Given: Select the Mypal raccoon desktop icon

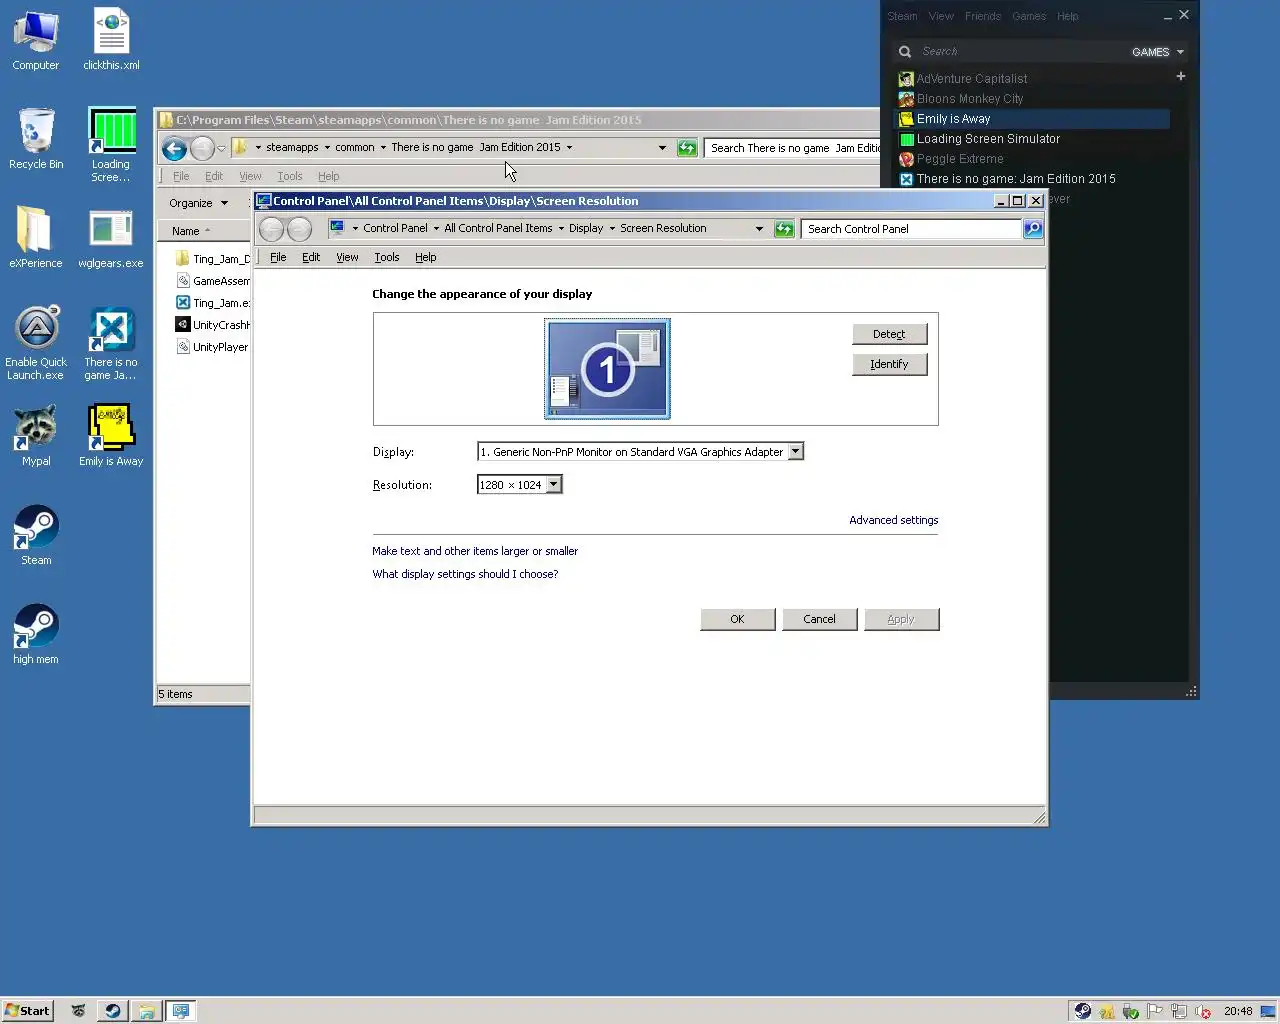Looking at the screenshot, I should click(x=36, y=436).
